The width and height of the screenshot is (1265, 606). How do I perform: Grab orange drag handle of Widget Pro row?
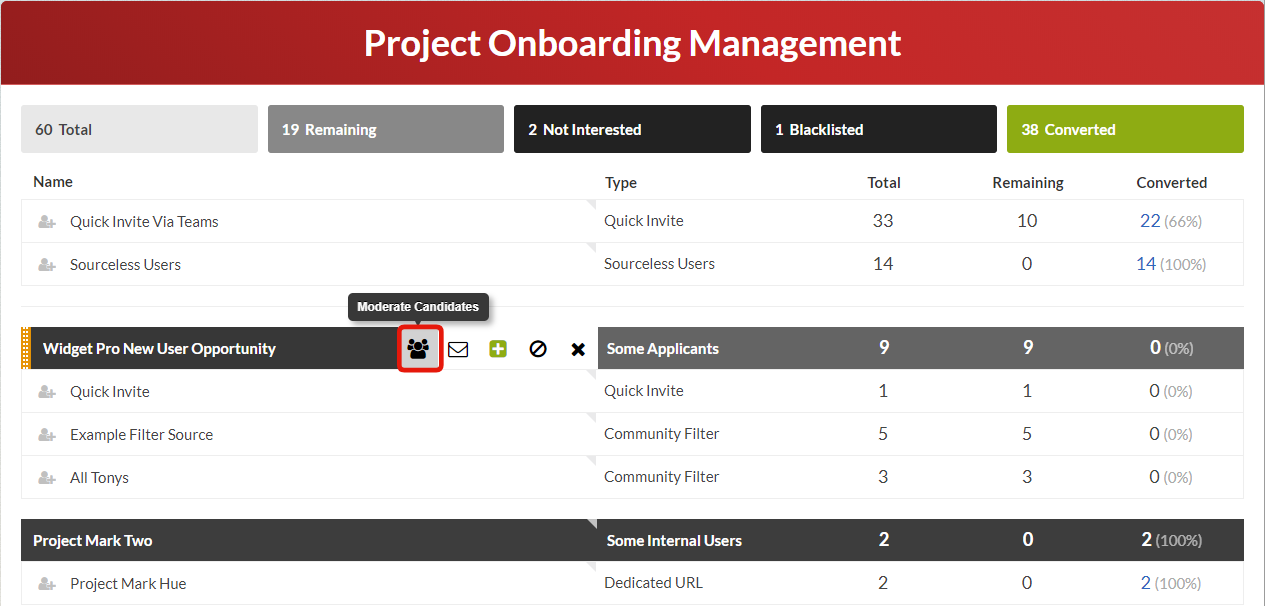(26, 349)
